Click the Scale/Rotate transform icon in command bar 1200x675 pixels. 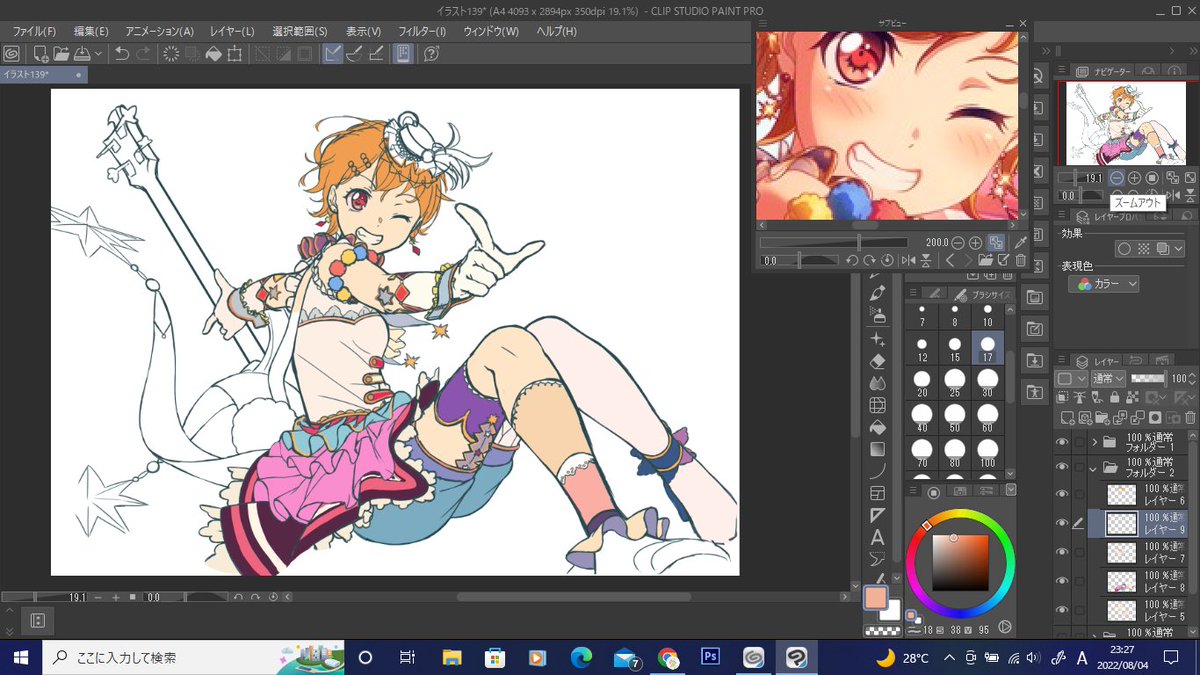pos(235,54)
